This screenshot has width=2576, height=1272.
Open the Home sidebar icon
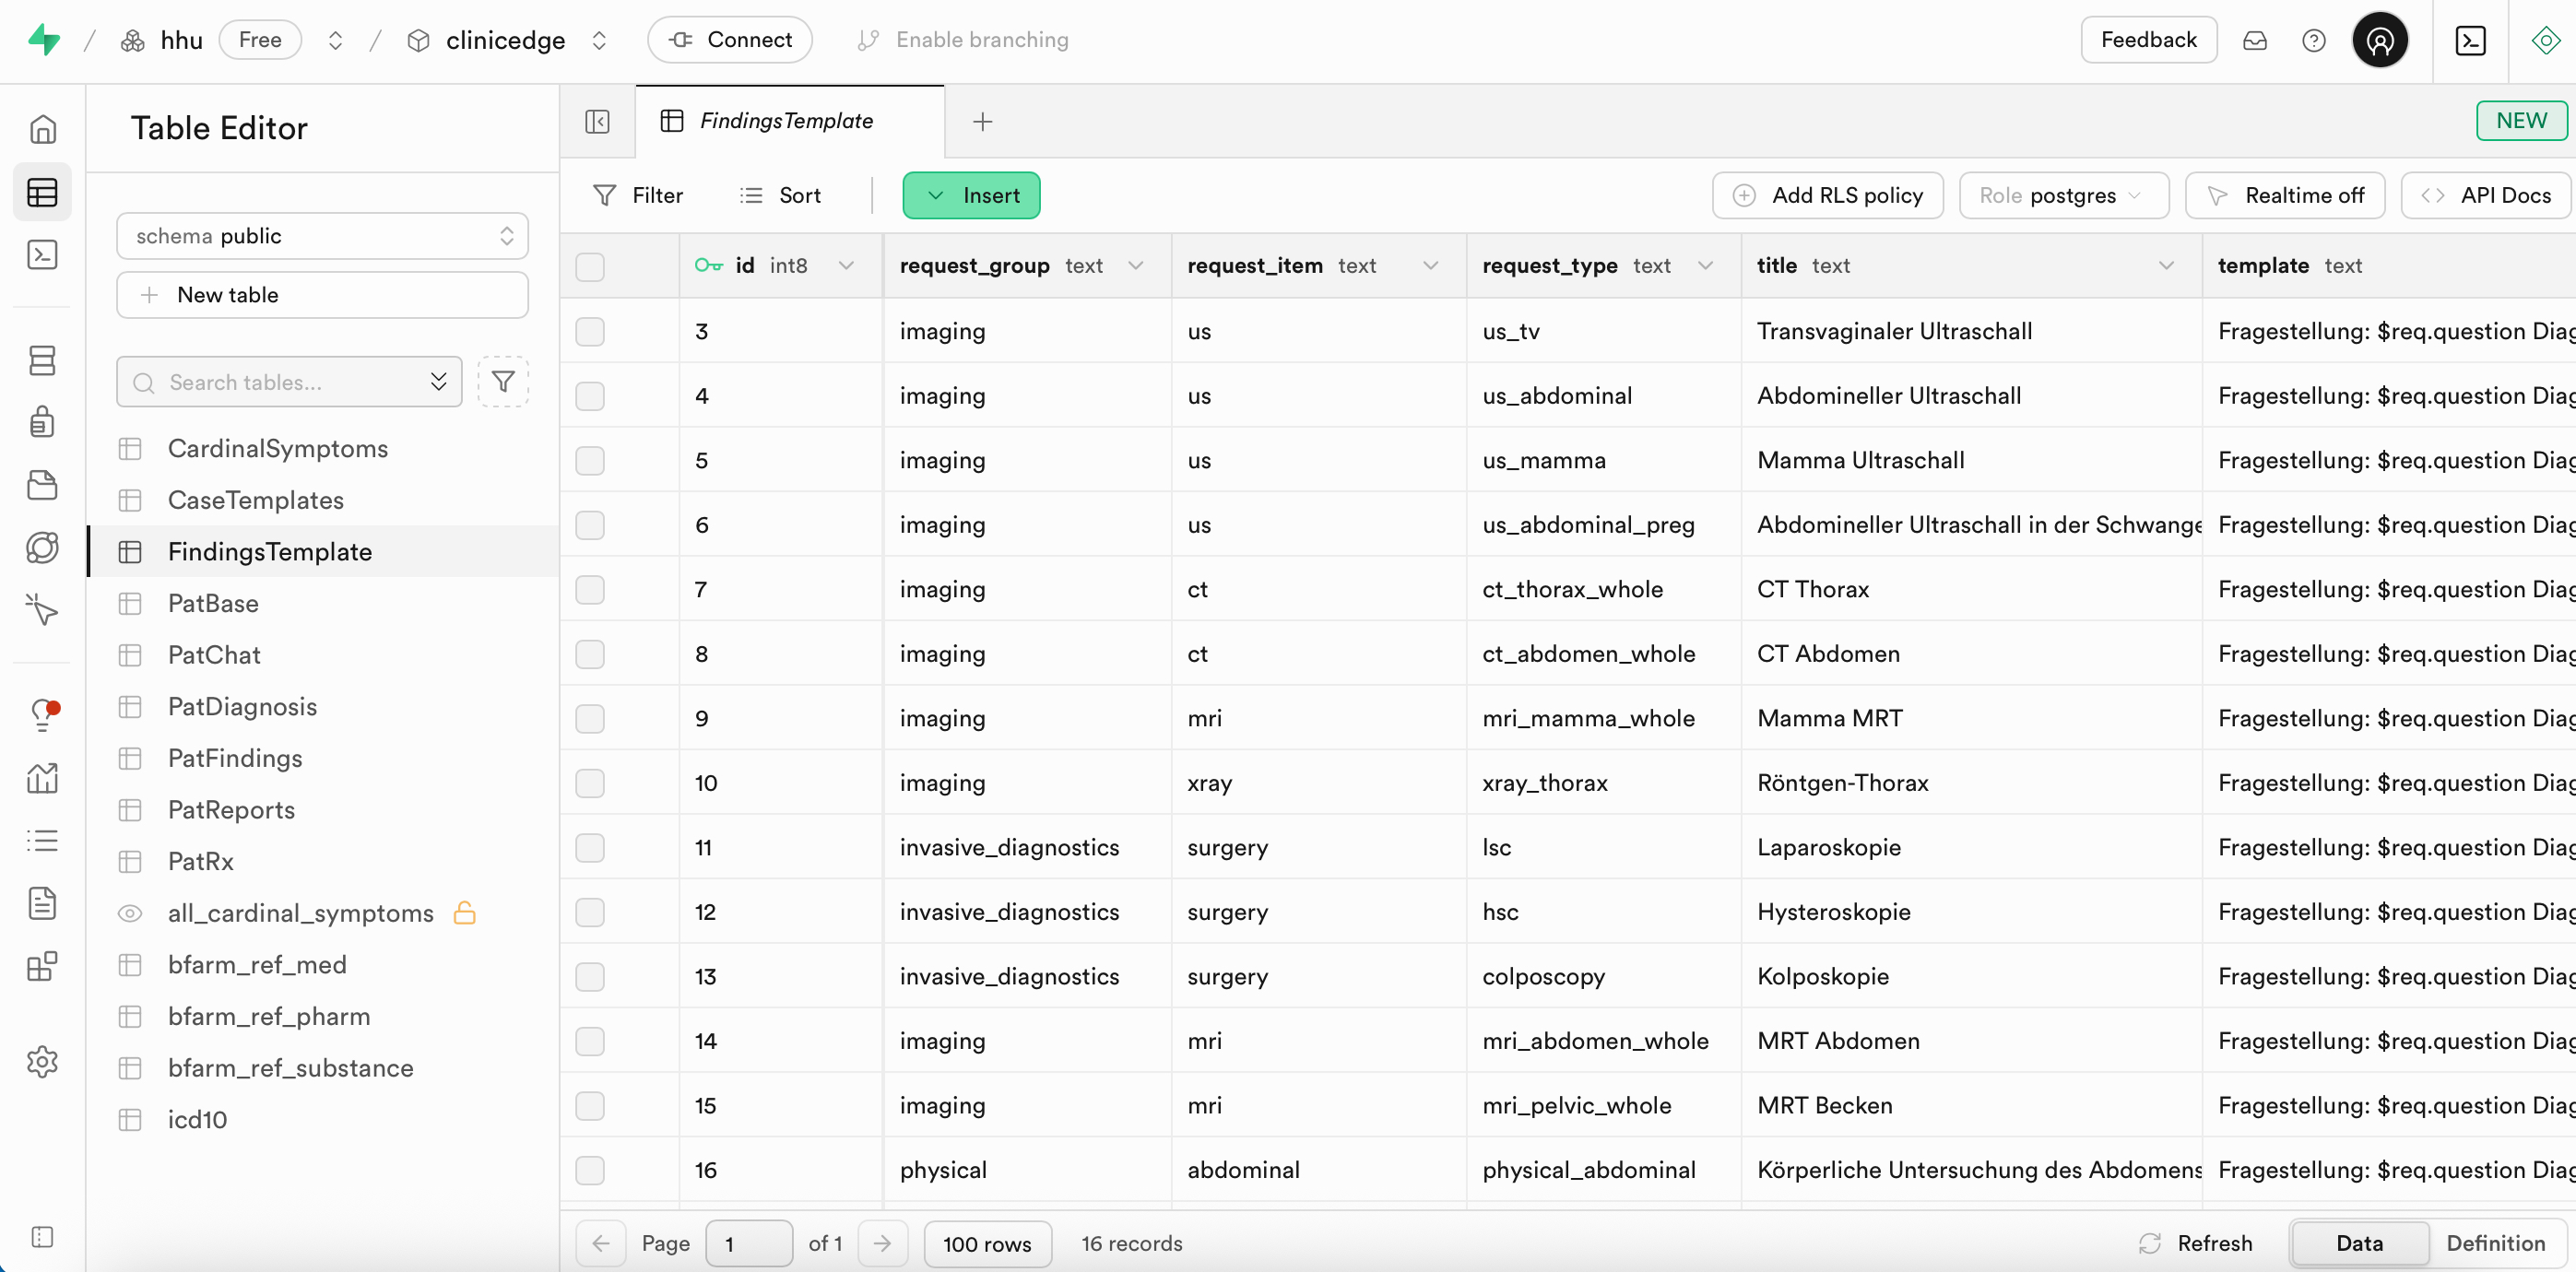tap(42, 129)
